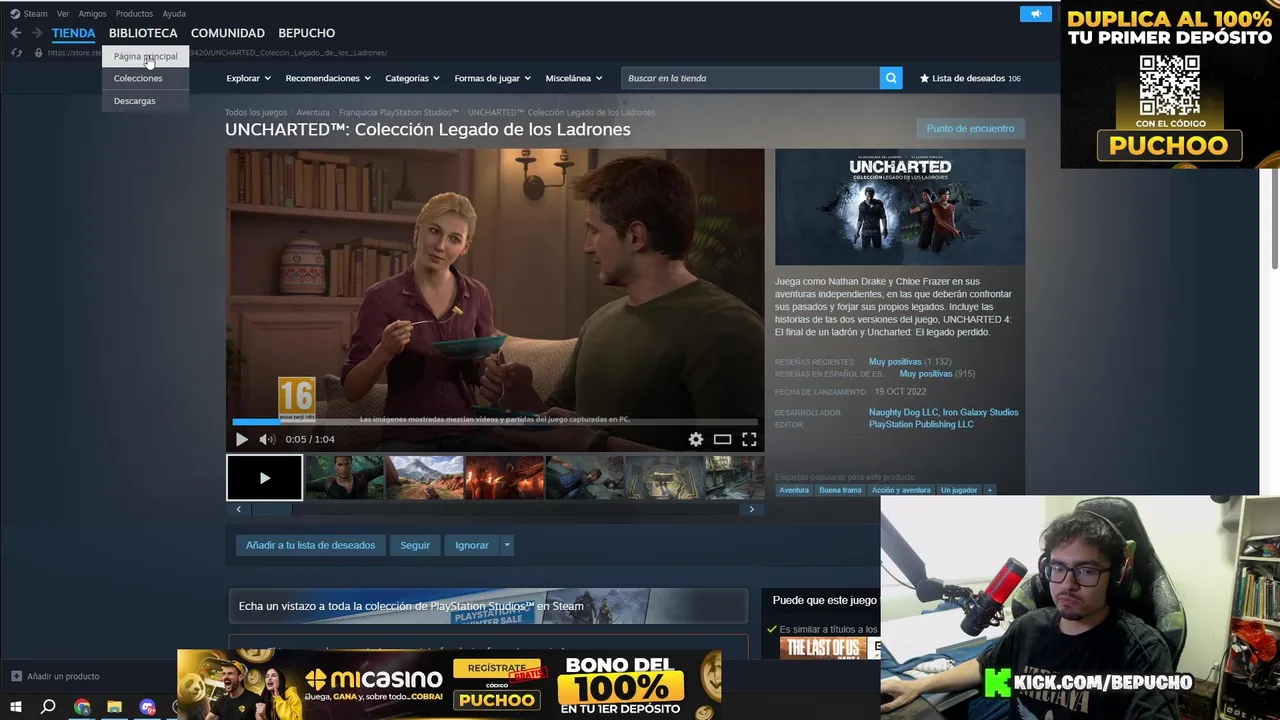The height and width of the screenshot is (720, 1280).
Task: Switch trailer to theater mode
Action: coord(722,439)
